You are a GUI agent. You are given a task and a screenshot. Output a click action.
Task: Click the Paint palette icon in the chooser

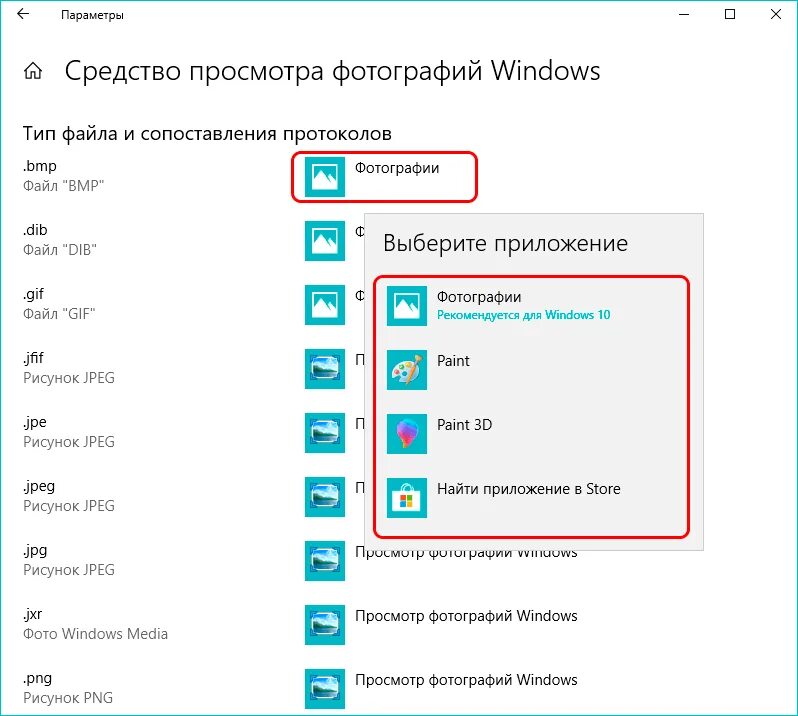[407, 370]
